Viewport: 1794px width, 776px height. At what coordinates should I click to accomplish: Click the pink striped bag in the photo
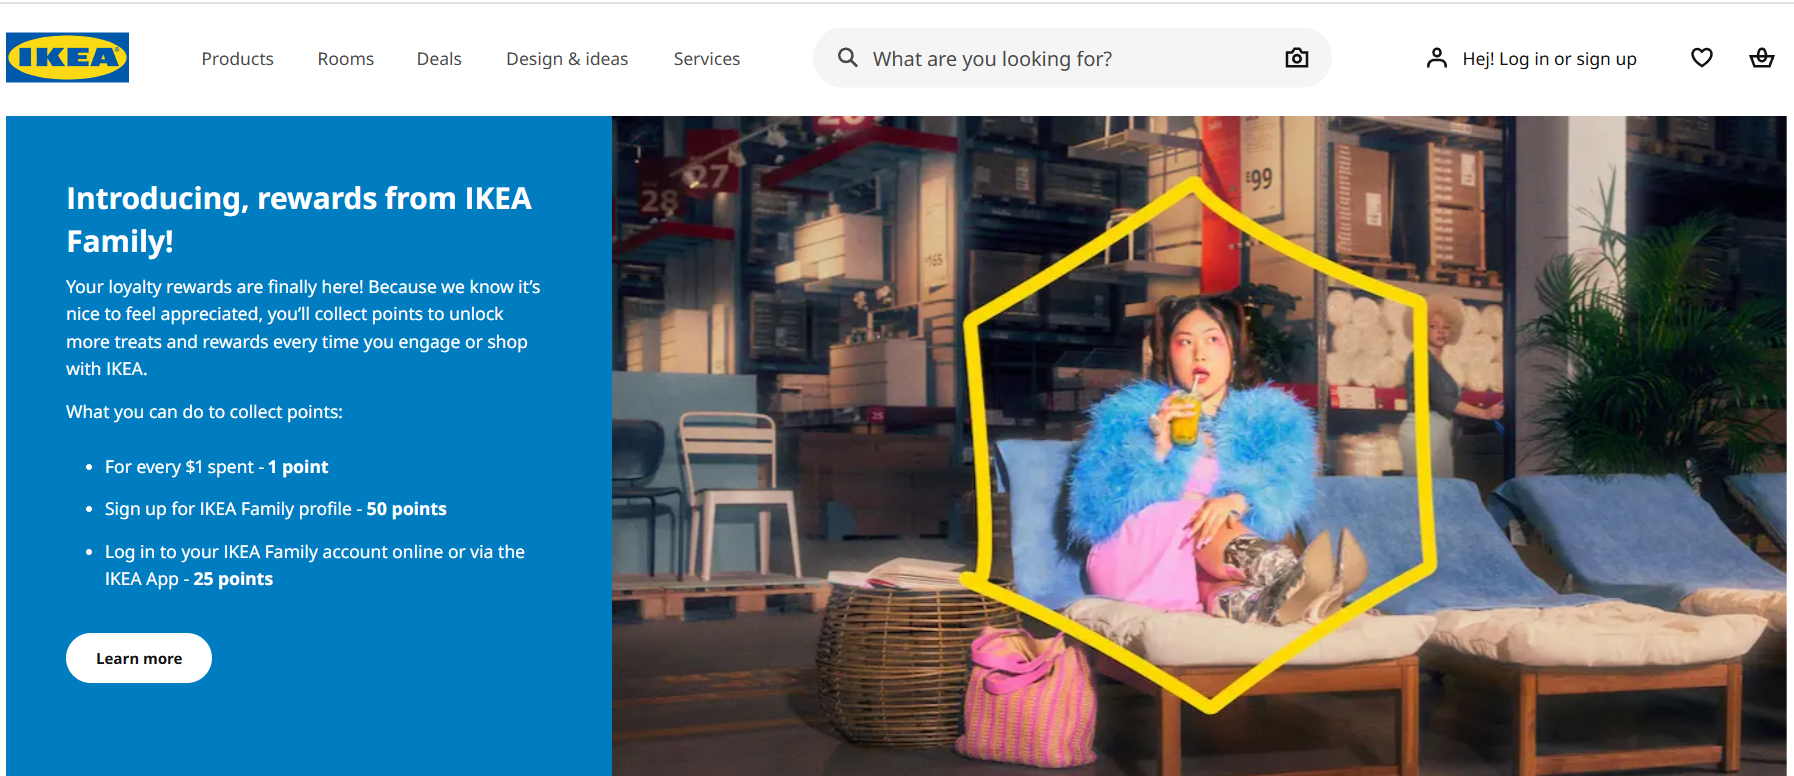pyautogui.click(x=1024, y=698)
